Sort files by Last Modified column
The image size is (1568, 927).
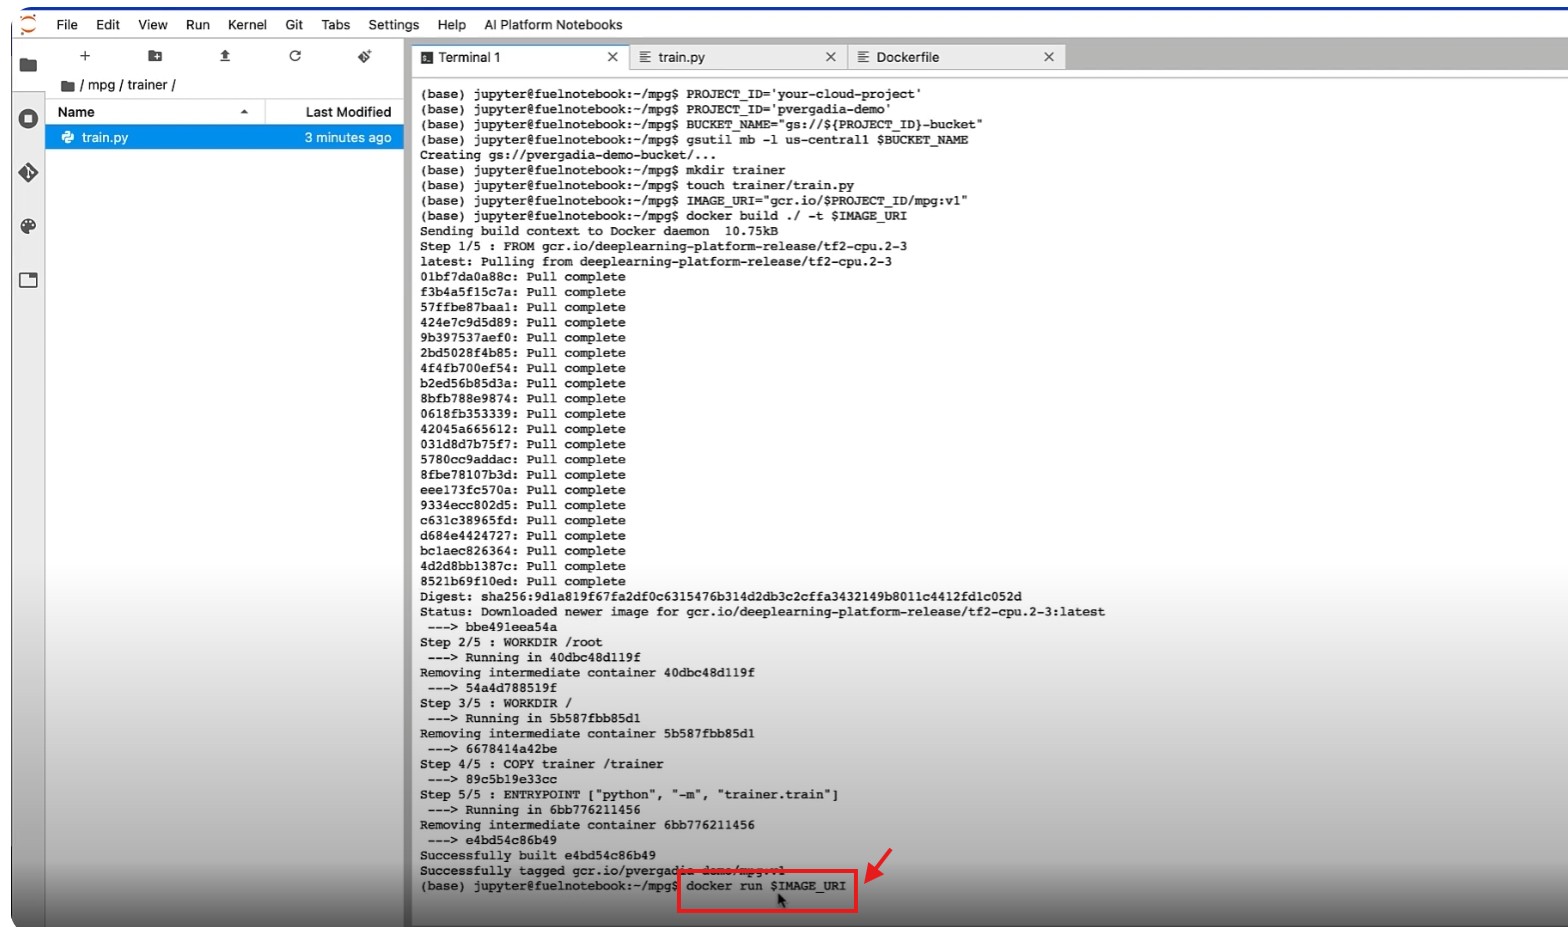pyautogui.click(x=347, y=112)
